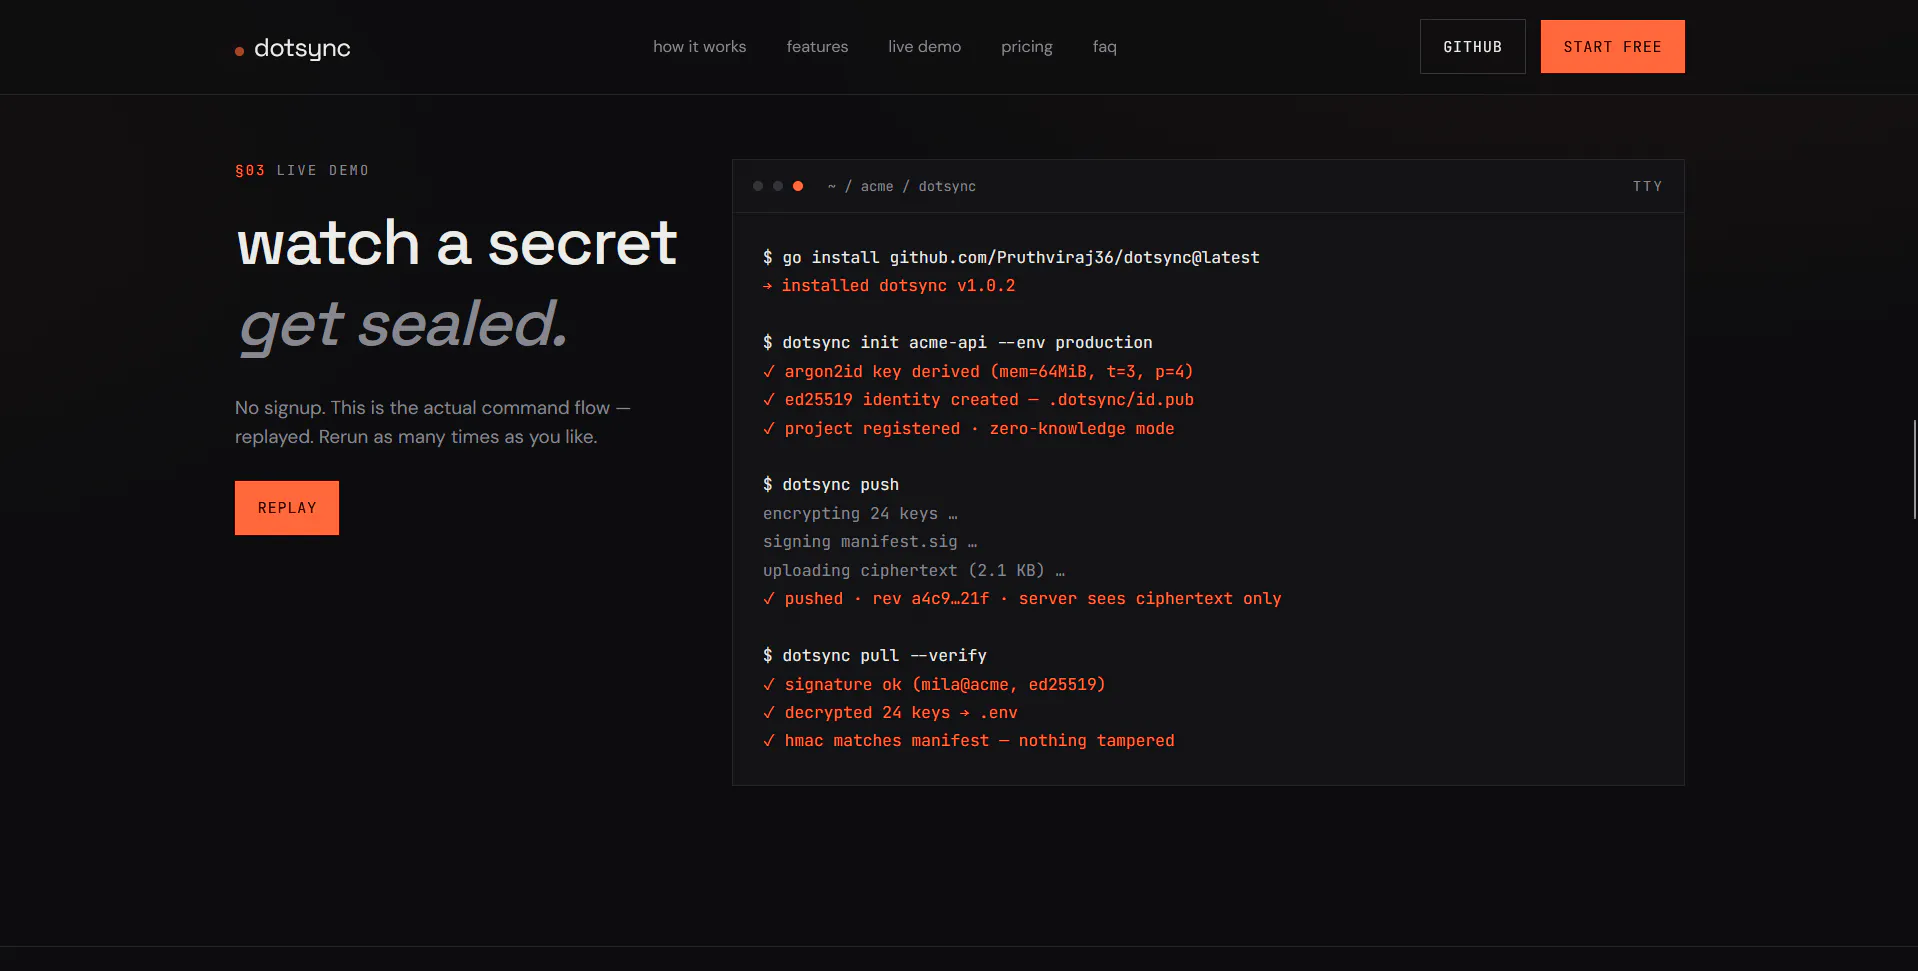Click the 'get sealed.' italic heading

point(403,325)
